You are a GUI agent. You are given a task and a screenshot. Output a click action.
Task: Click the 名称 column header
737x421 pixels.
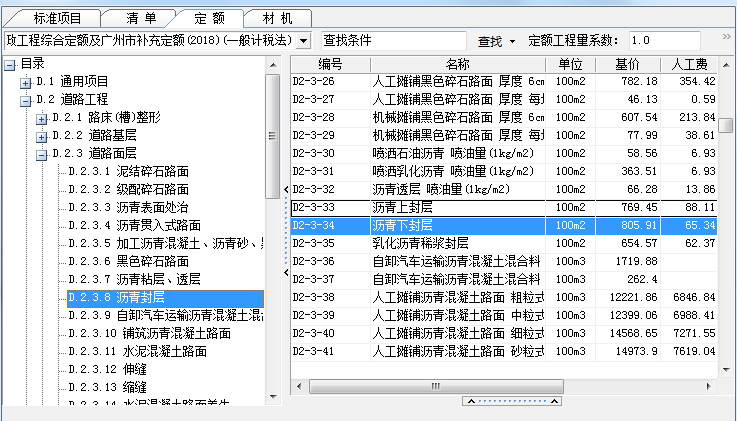tap(458, 64)
